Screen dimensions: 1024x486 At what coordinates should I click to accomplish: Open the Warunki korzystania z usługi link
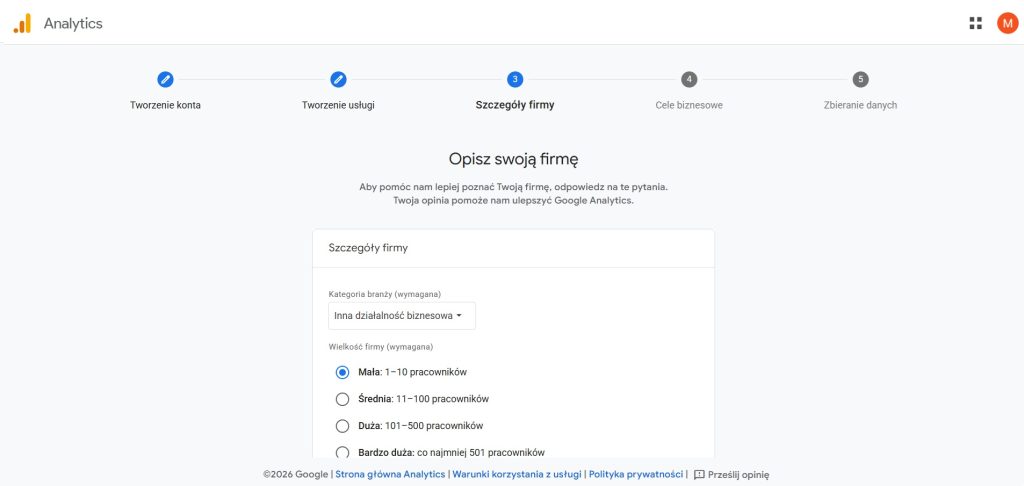click(x=517, y=475)
